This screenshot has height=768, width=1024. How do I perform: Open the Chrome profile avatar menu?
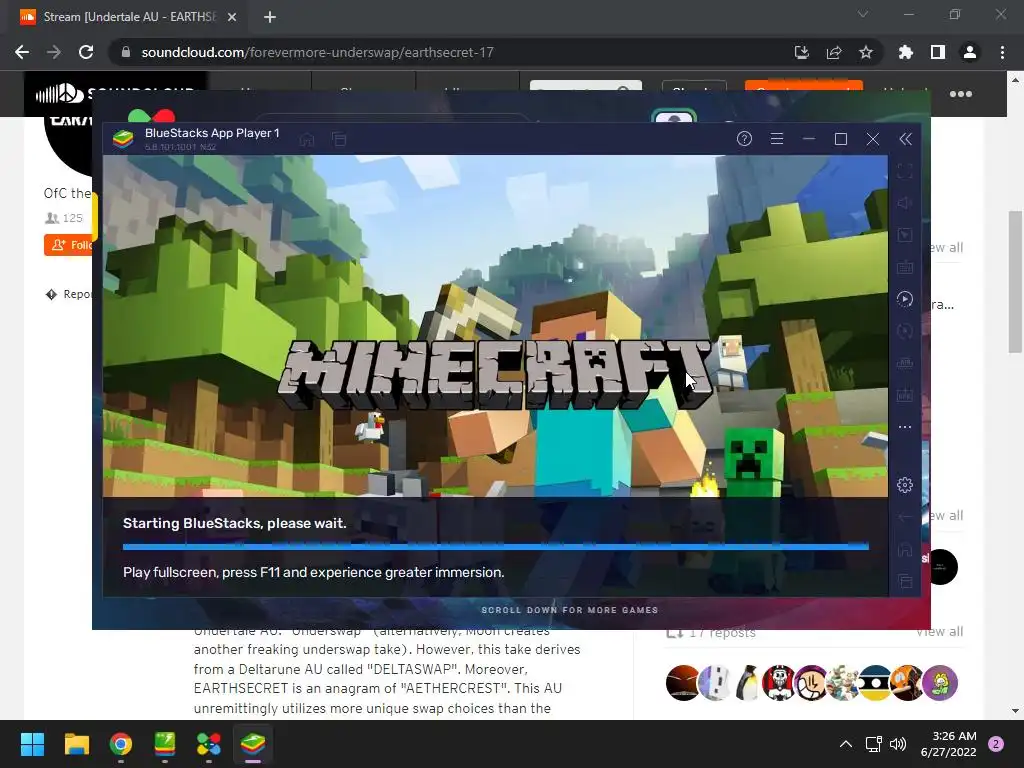click(x=970, y=52)
